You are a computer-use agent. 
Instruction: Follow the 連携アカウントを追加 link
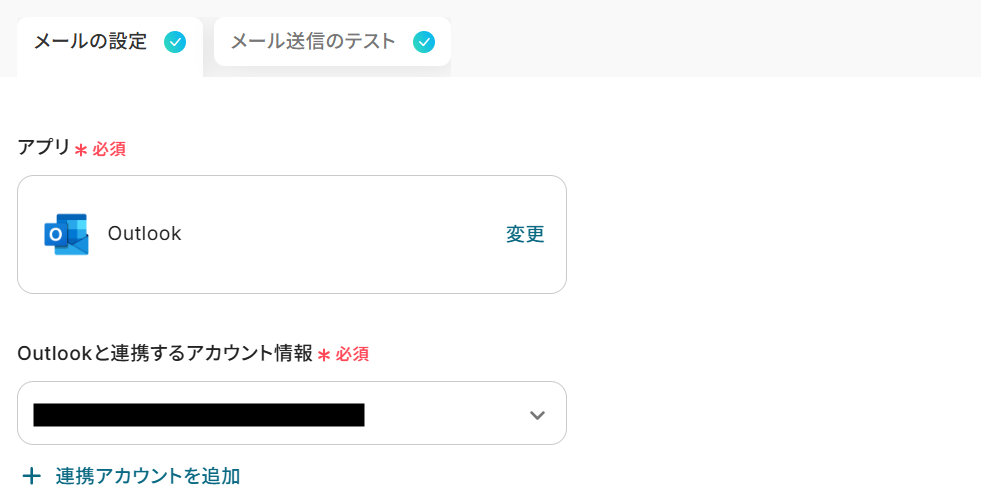pyautogui.click(x=148, y=476)
